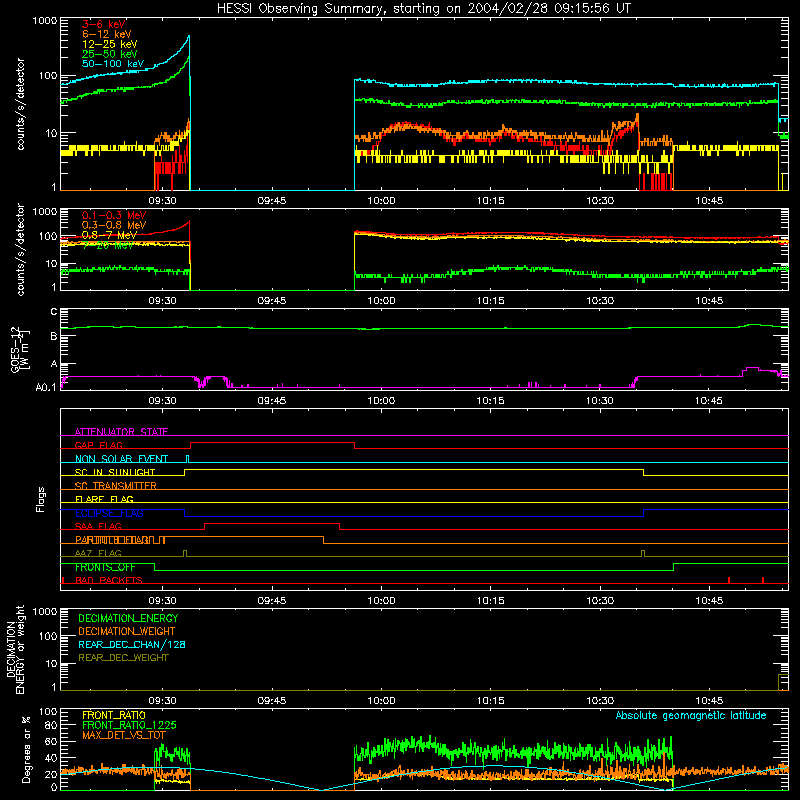Select the red '3-6 keV' legend label

[x=104, y=24]
